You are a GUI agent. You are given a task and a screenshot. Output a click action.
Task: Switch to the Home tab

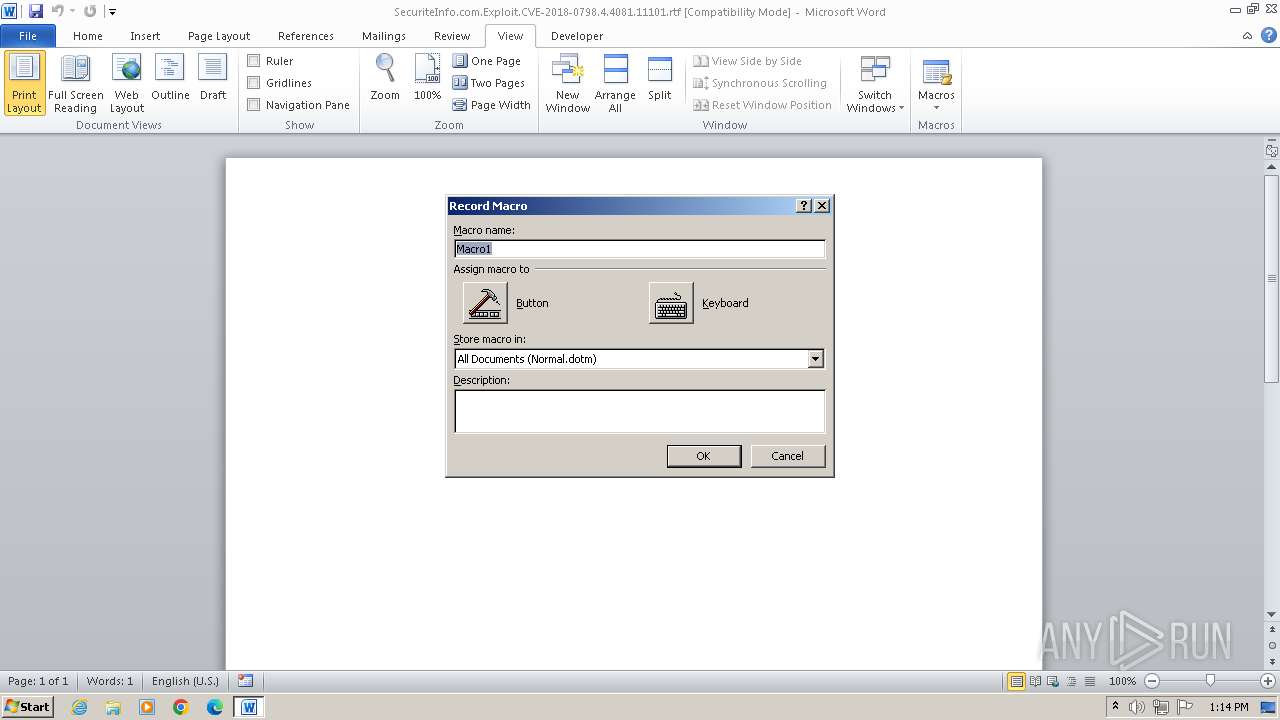(88, 36)
